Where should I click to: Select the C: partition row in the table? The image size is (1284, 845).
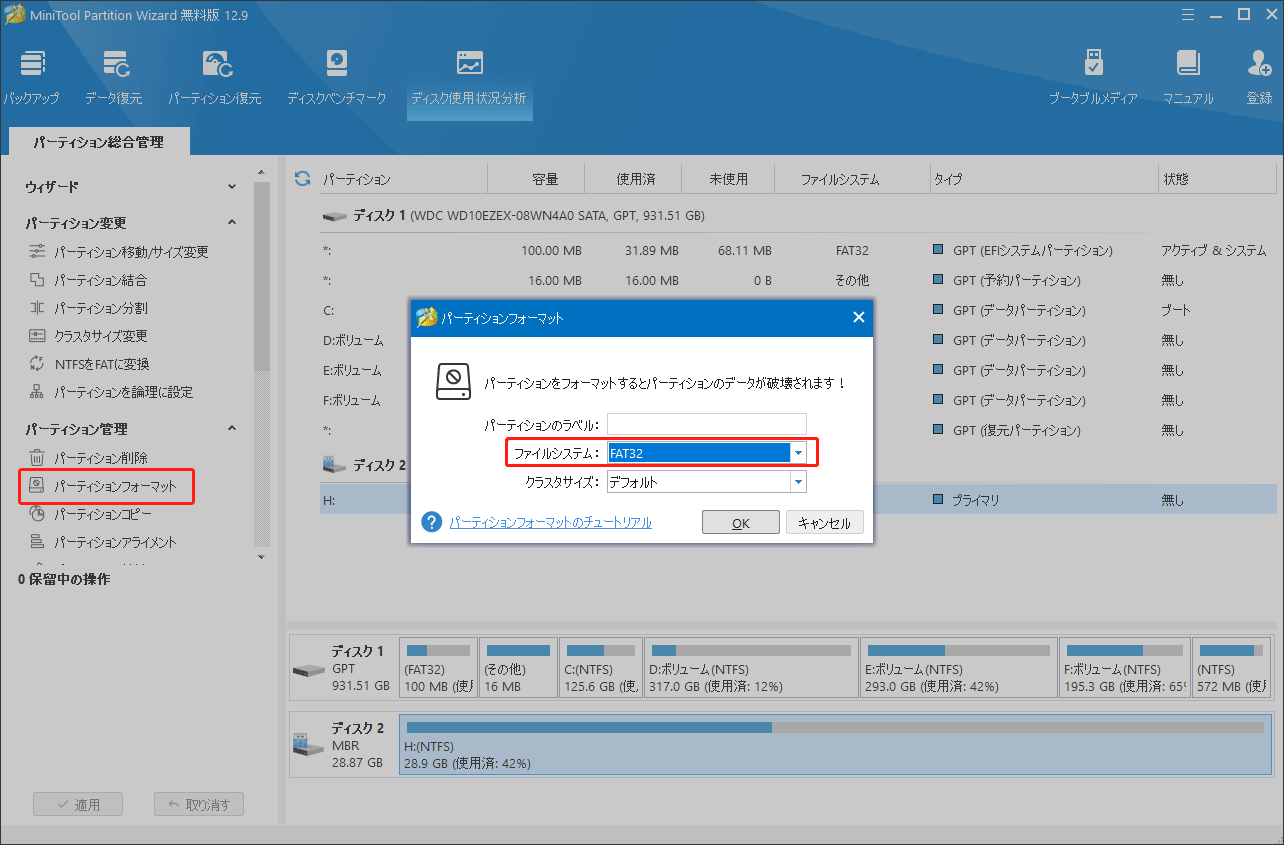pyautogui.click(x=798, y=310)
